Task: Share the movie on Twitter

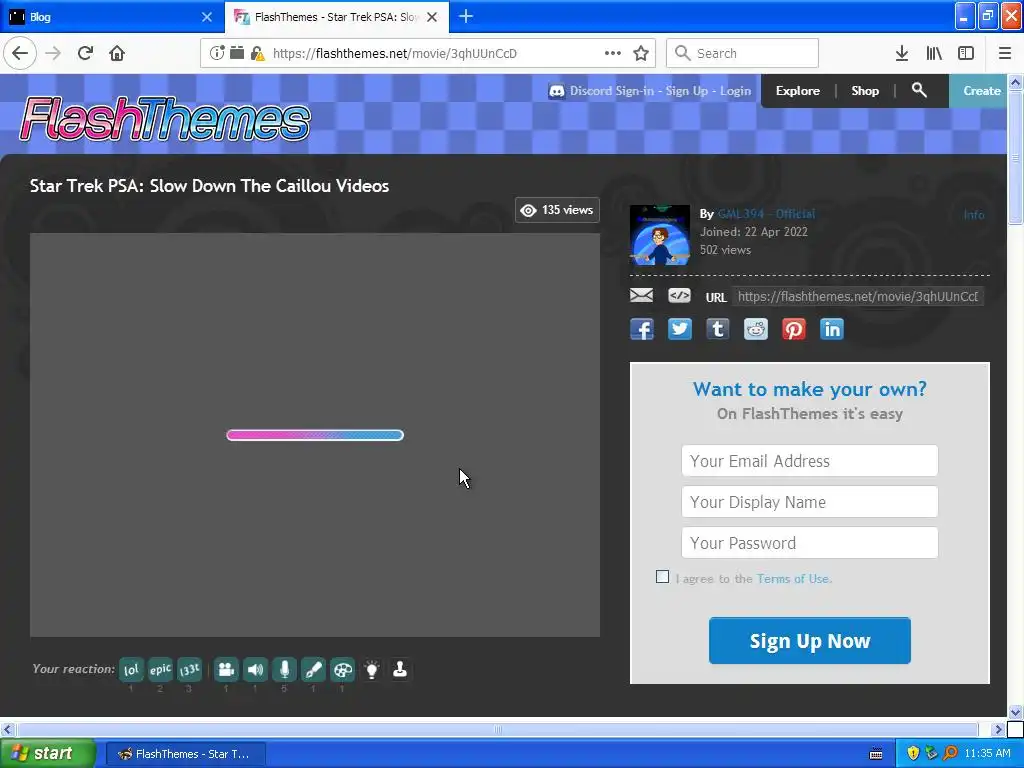Action: (x=680, y=329)
